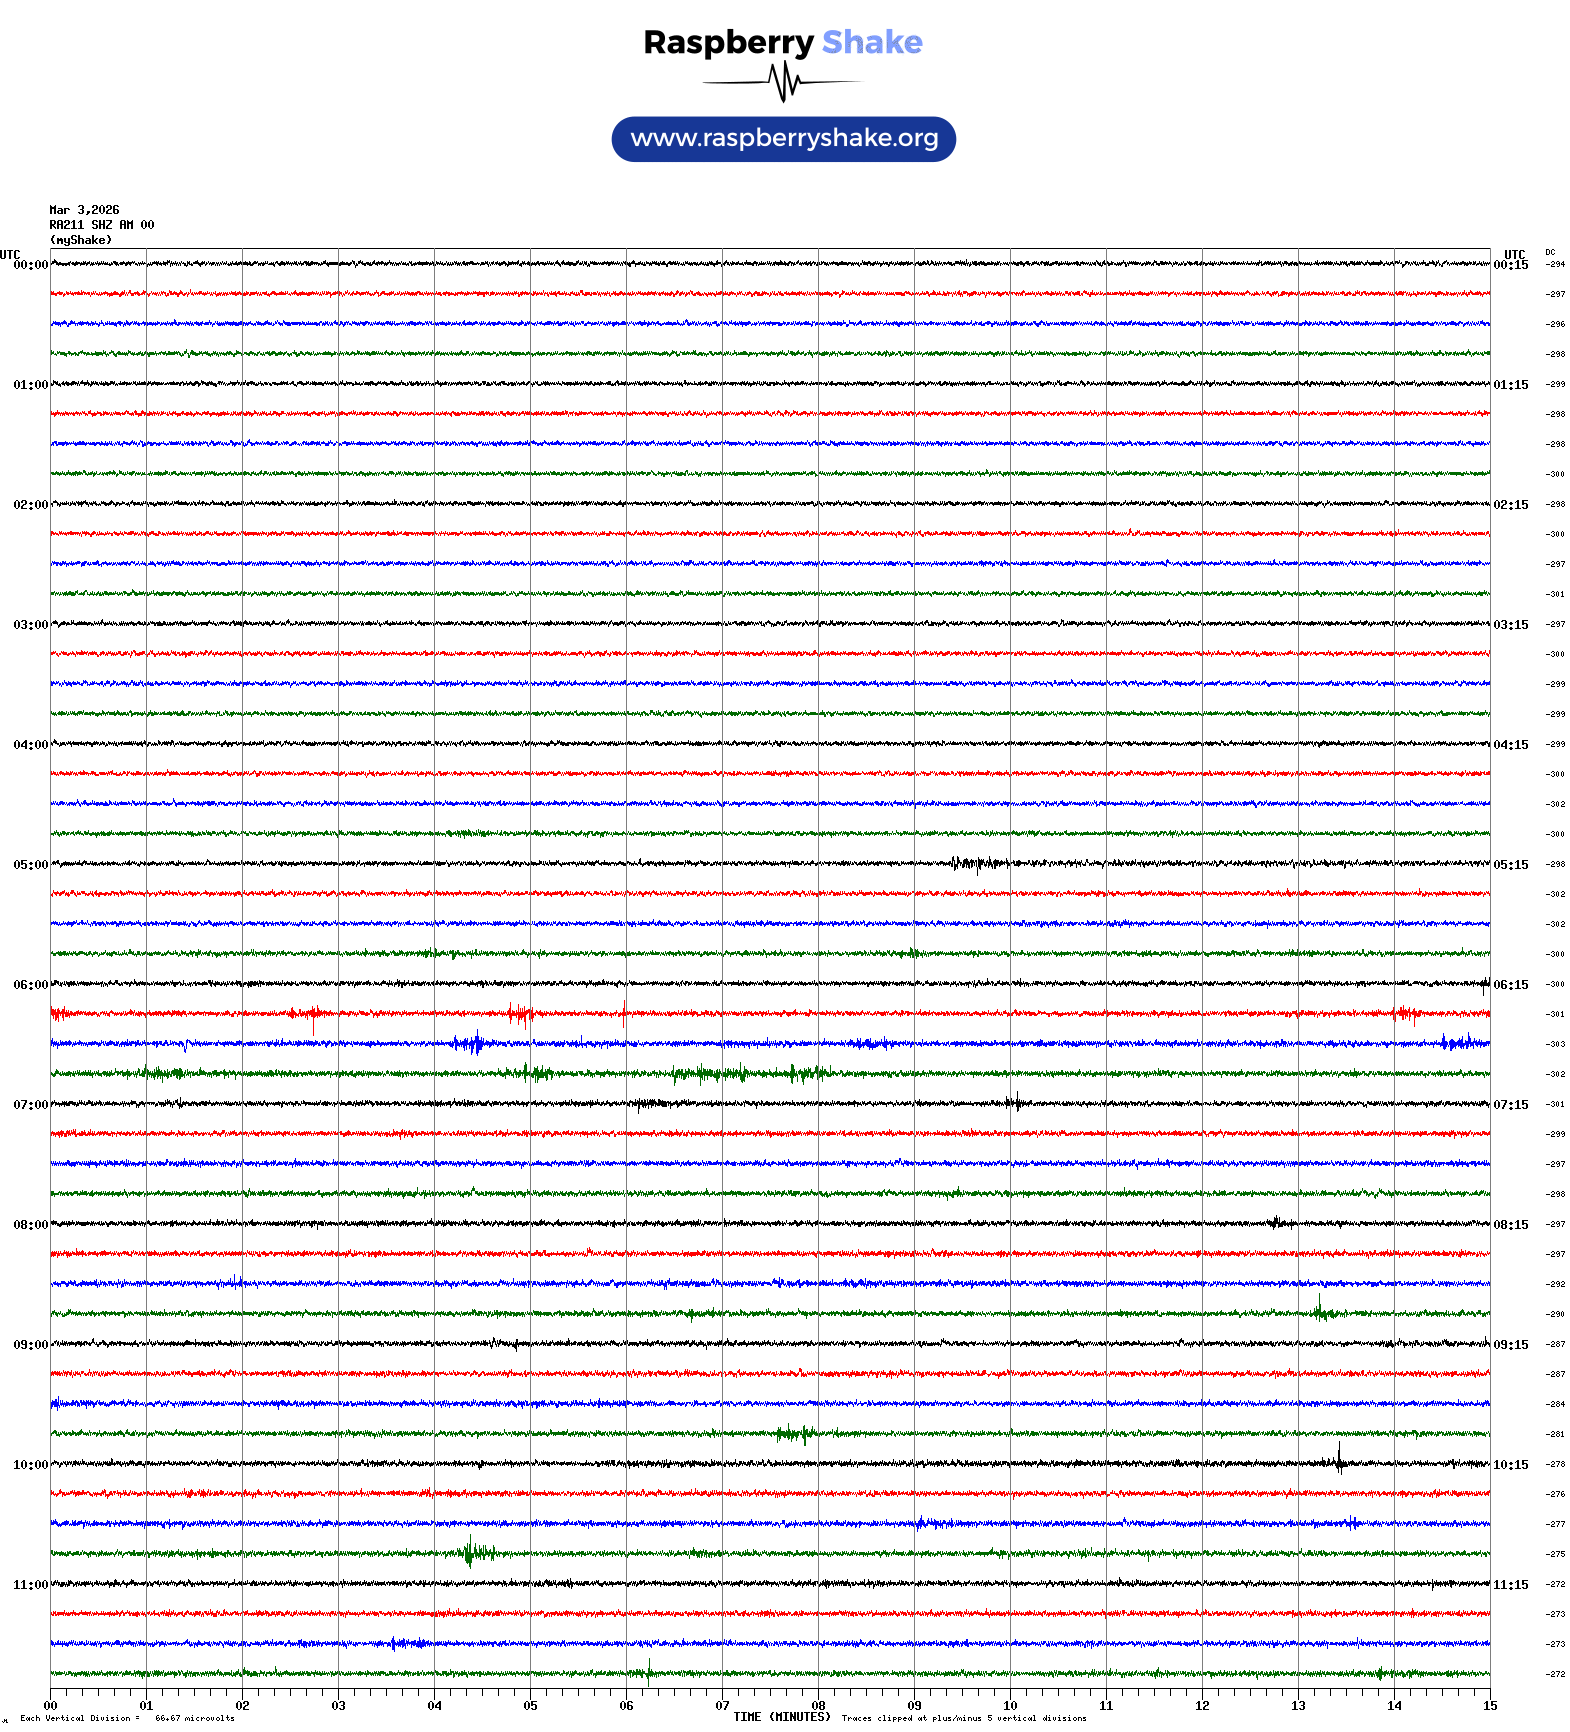1570x1732 pixels.
Task: Click the 11:00 hour label on left
Action: pos(30,1585)
